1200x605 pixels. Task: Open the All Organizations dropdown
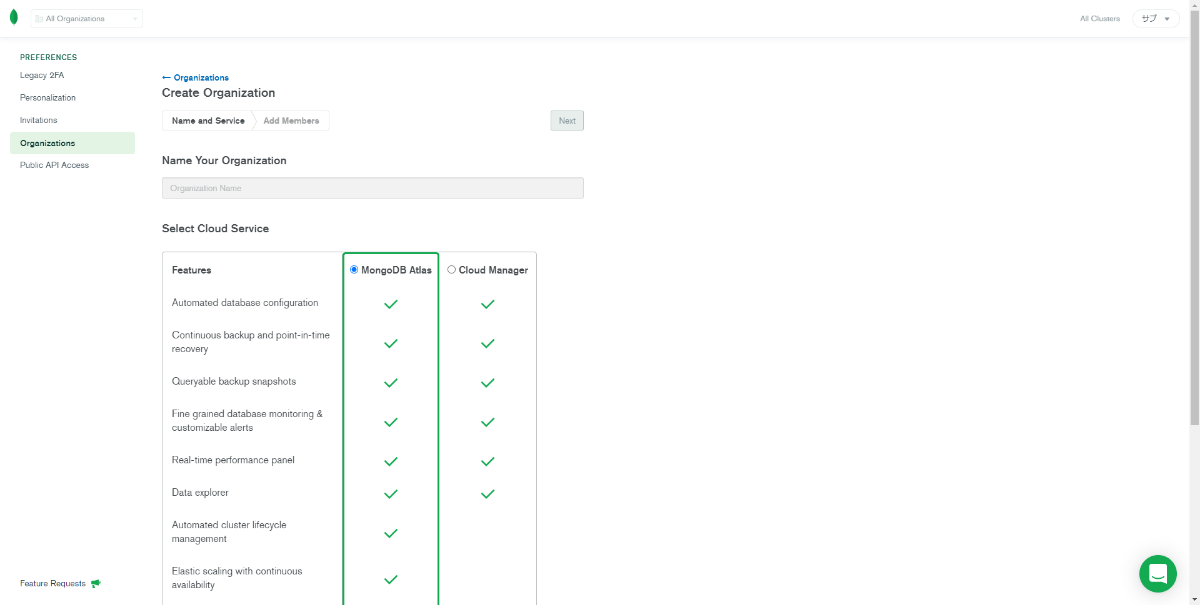click(86, 17)
